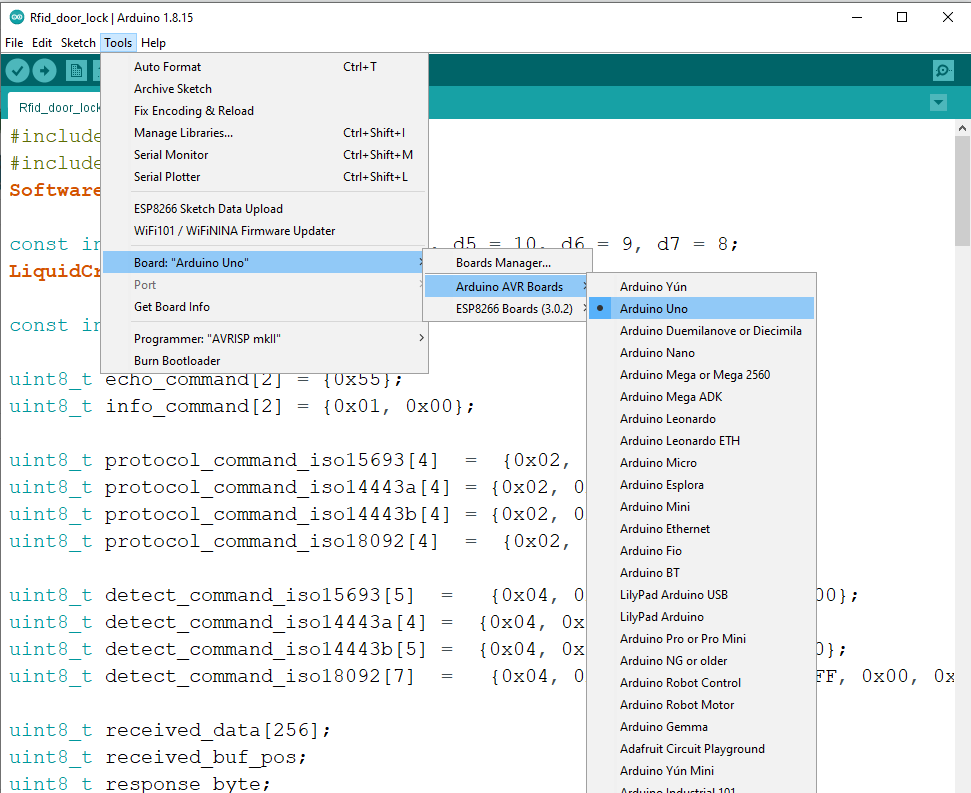The width and height of the screenshot is (971, 793).
Task: Open the tab options dropdown arrow
Action: click(938, 103)
